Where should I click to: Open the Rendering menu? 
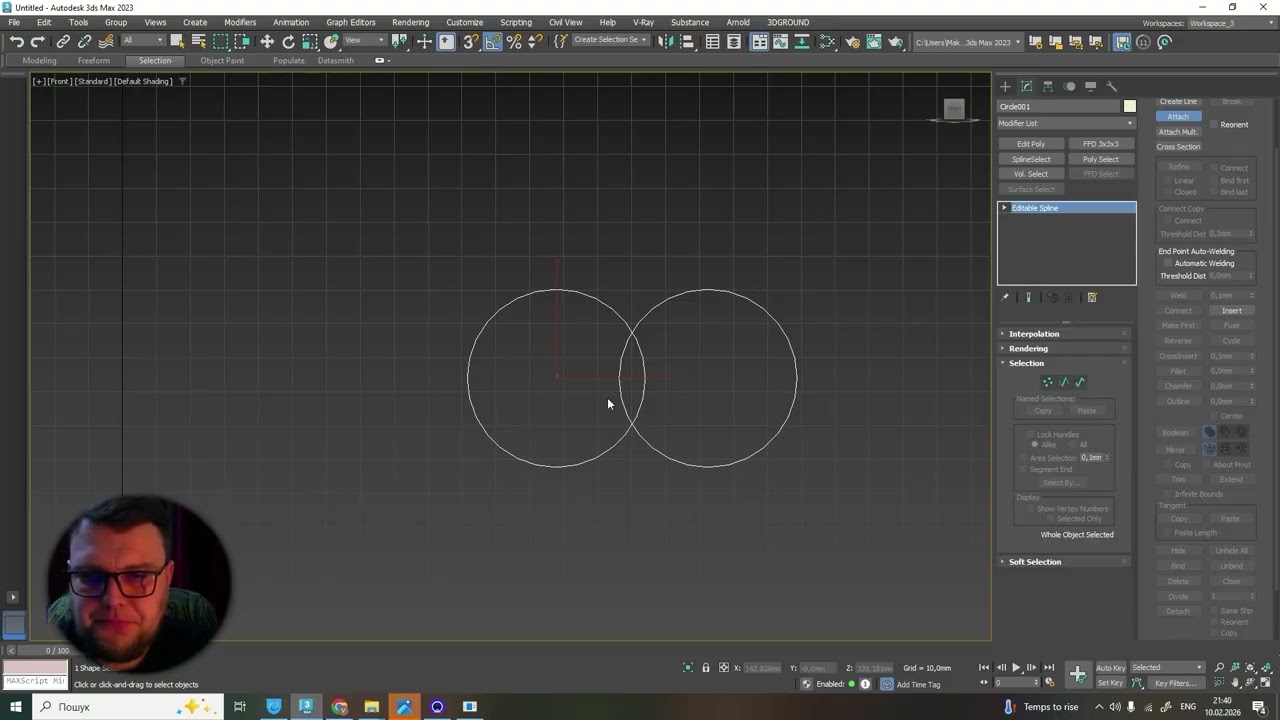(x=410, y=22)
